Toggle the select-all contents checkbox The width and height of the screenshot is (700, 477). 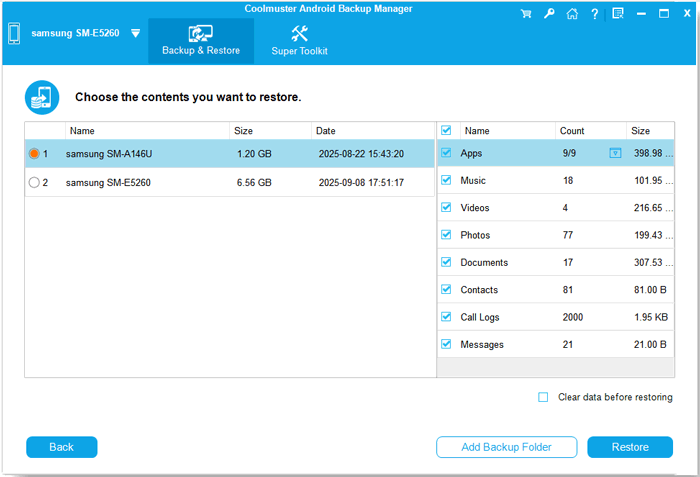(x=446, y=130)
